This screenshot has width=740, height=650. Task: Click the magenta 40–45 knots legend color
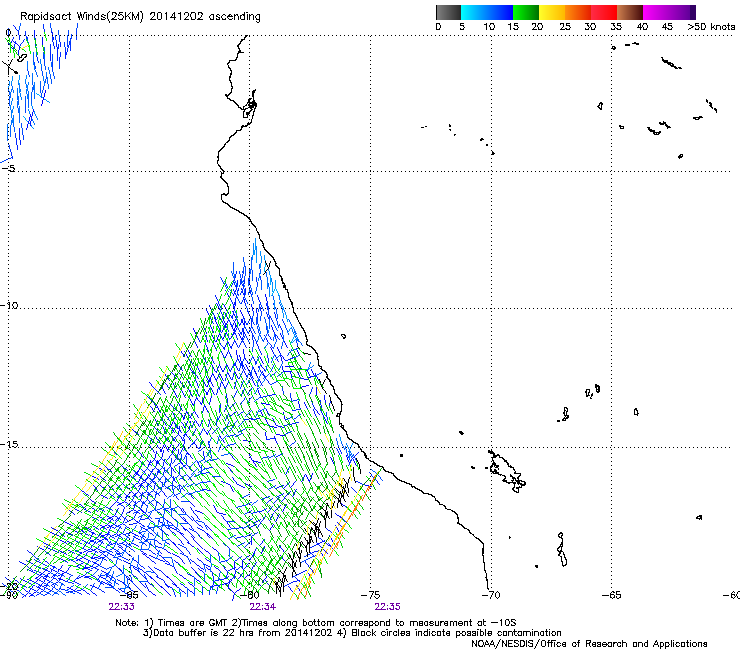pos(656,12)
